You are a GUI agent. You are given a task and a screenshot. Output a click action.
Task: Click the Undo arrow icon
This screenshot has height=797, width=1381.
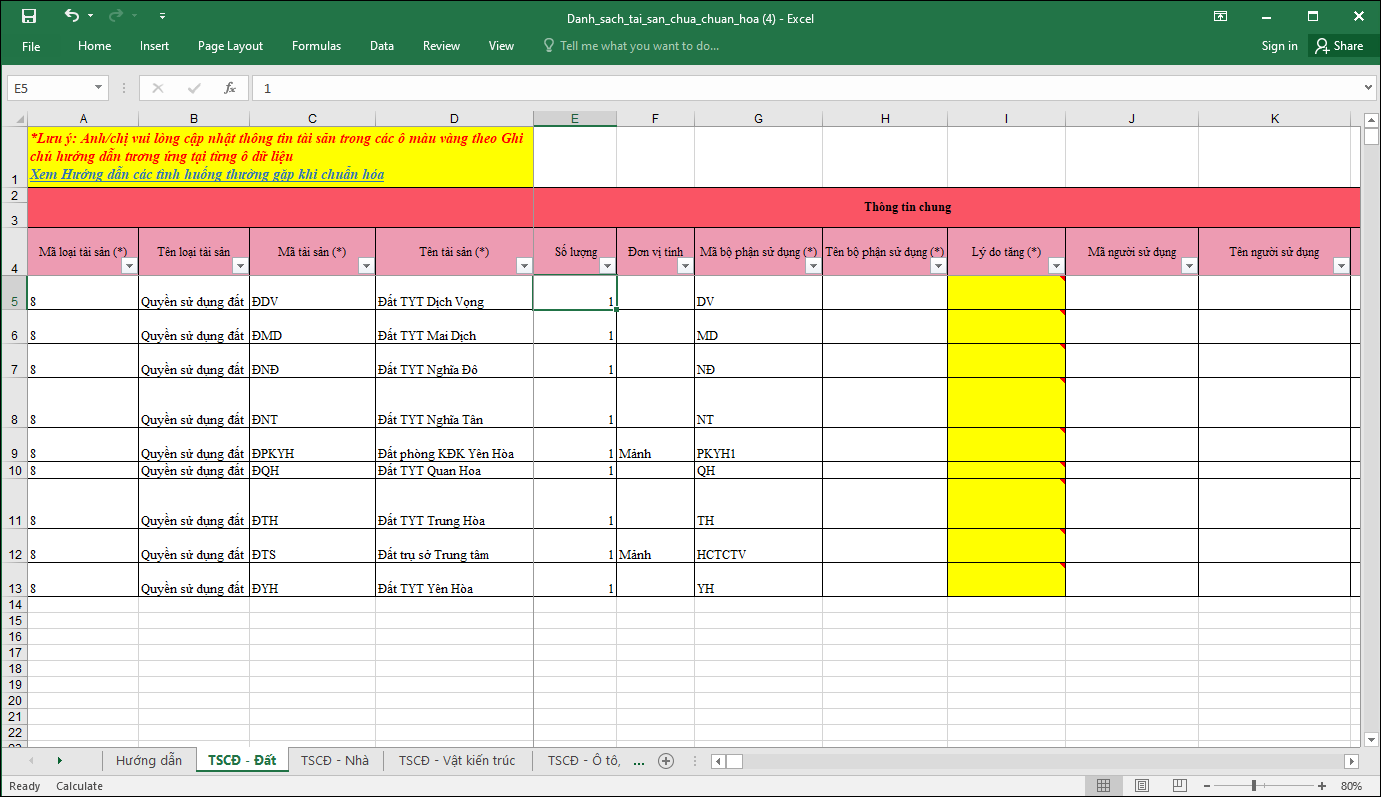(x=71, y=16)
